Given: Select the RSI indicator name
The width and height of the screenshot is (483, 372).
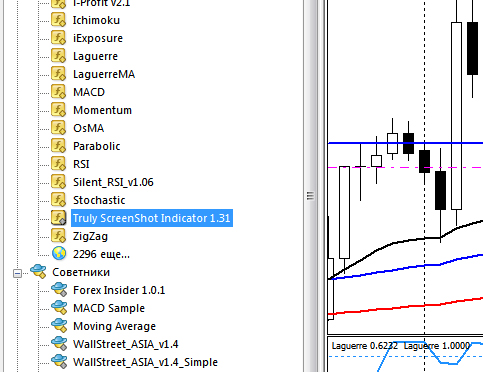Looking at the screenshot, I should pyautogui.click(x=81, y=164).
